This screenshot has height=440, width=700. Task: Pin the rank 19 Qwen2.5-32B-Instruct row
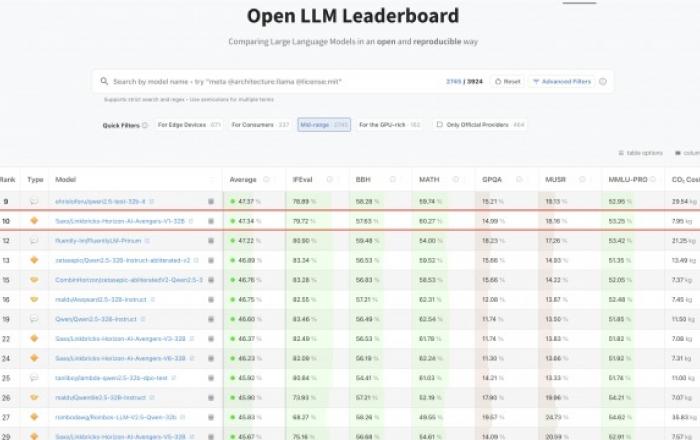[x=211, y=319]
